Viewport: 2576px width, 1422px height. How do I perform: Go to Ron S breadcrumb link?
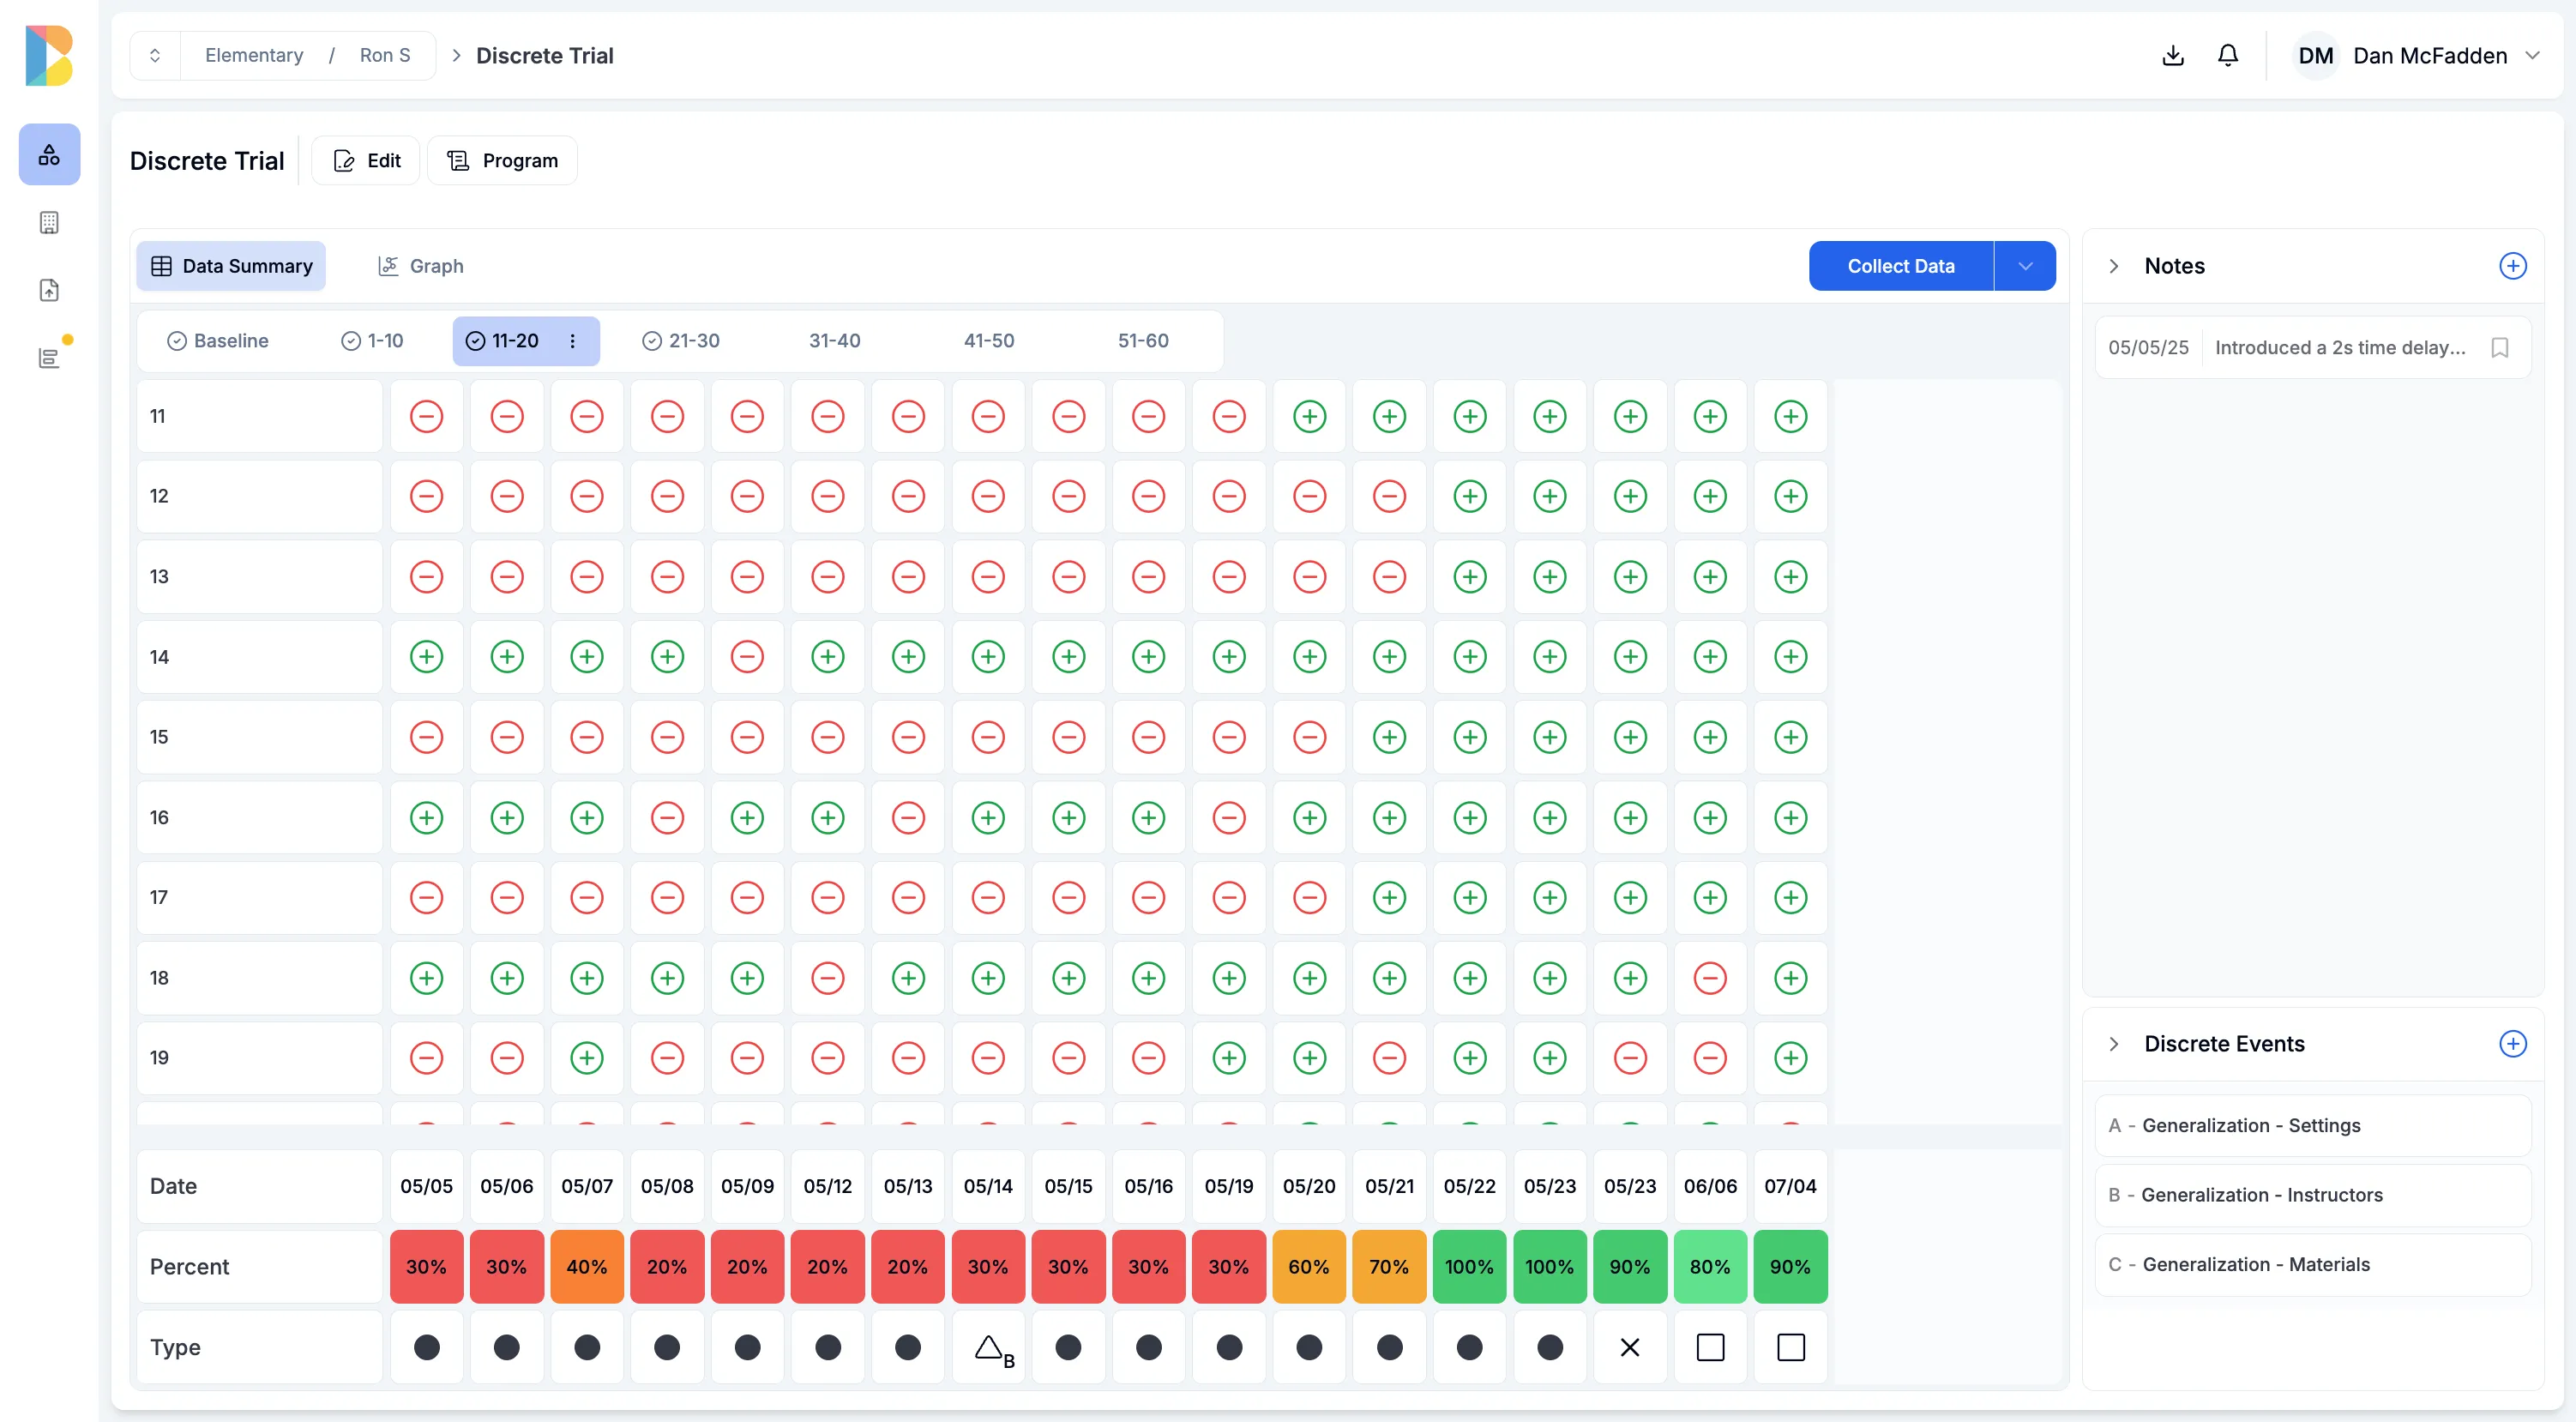[385, 56]
